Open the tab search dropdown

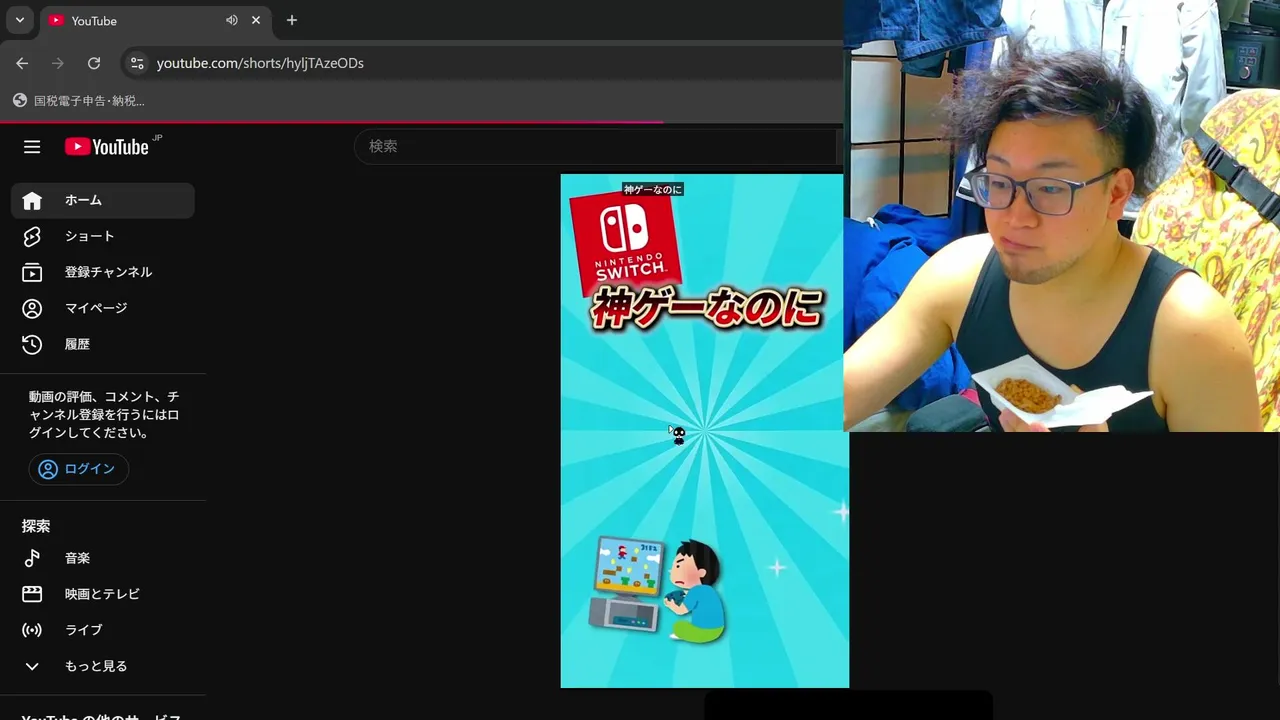coord(19,20)
